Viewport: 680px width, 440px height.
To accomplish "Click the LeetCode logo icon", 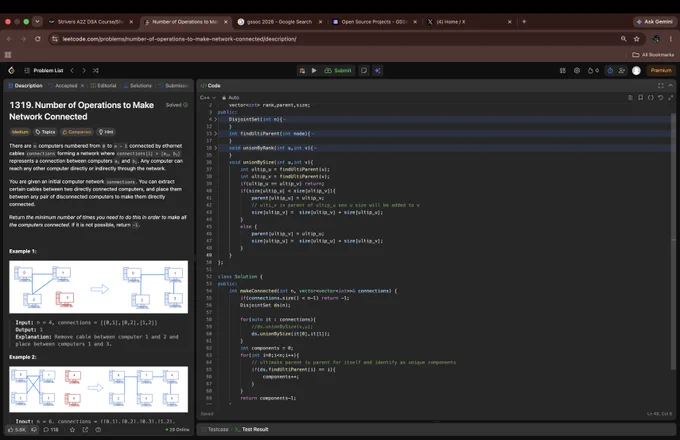I will click(11, 70).
